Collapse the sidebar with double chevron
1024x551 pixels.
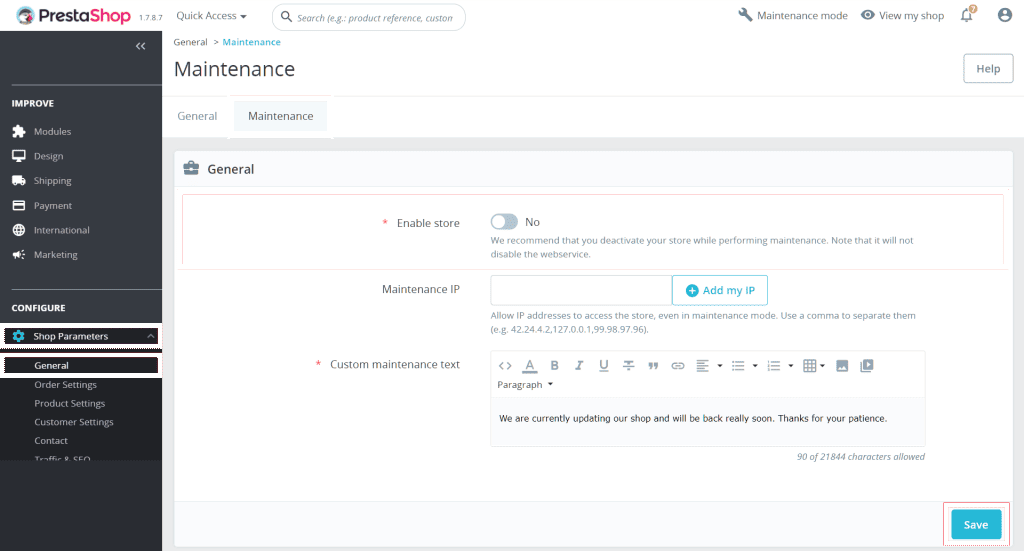click(x=140, y=46)
